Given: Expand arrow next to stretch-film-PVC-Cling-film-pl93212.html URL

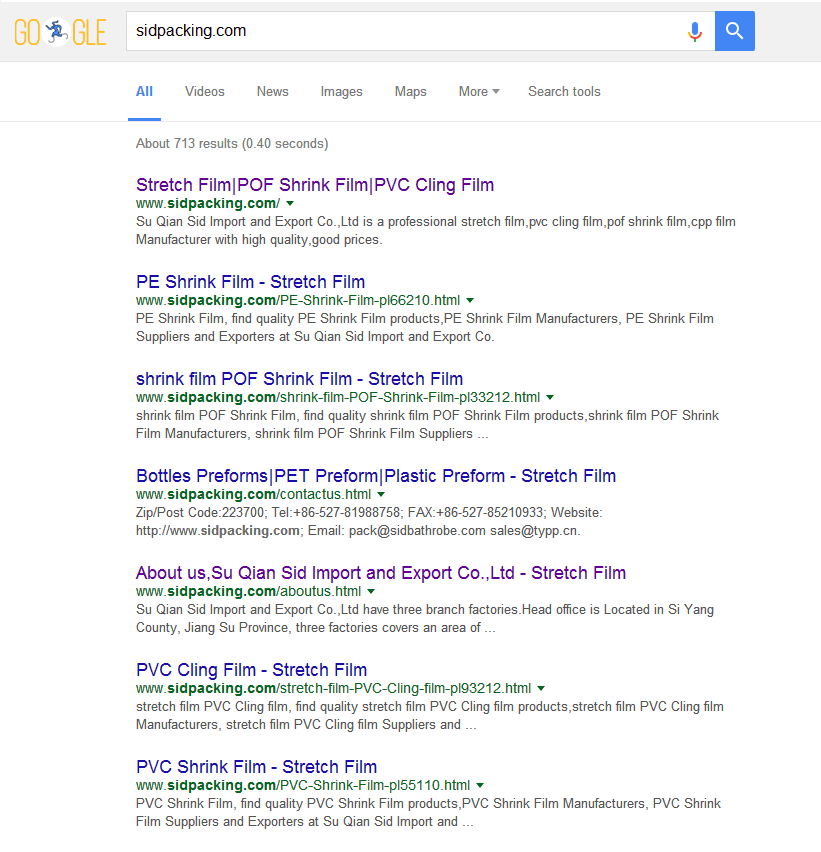Looking at the screenshot, I should coord(541,688).
